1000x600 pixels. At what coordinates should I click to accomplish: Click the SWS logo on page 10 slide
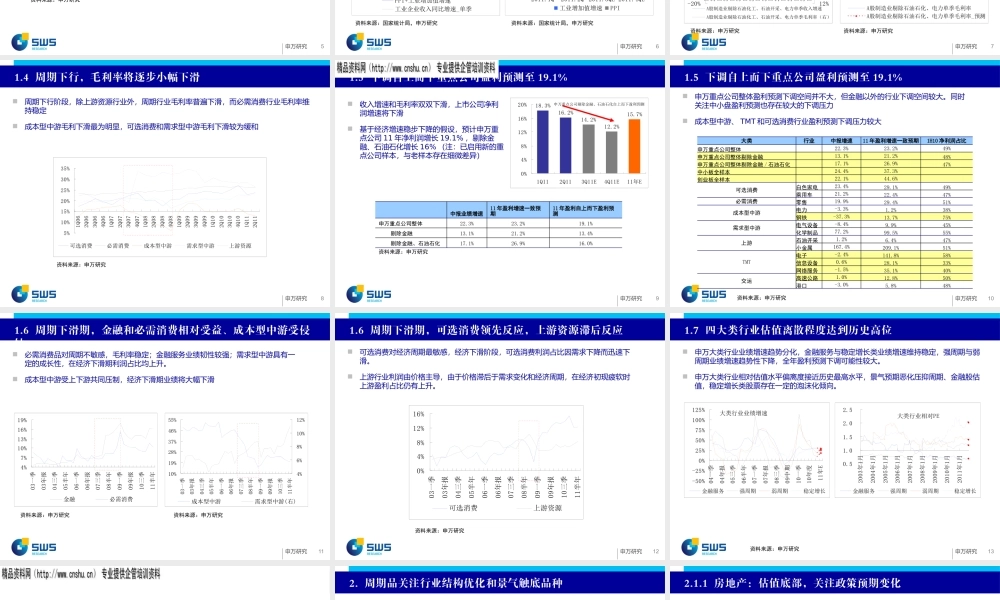point(703,294)
